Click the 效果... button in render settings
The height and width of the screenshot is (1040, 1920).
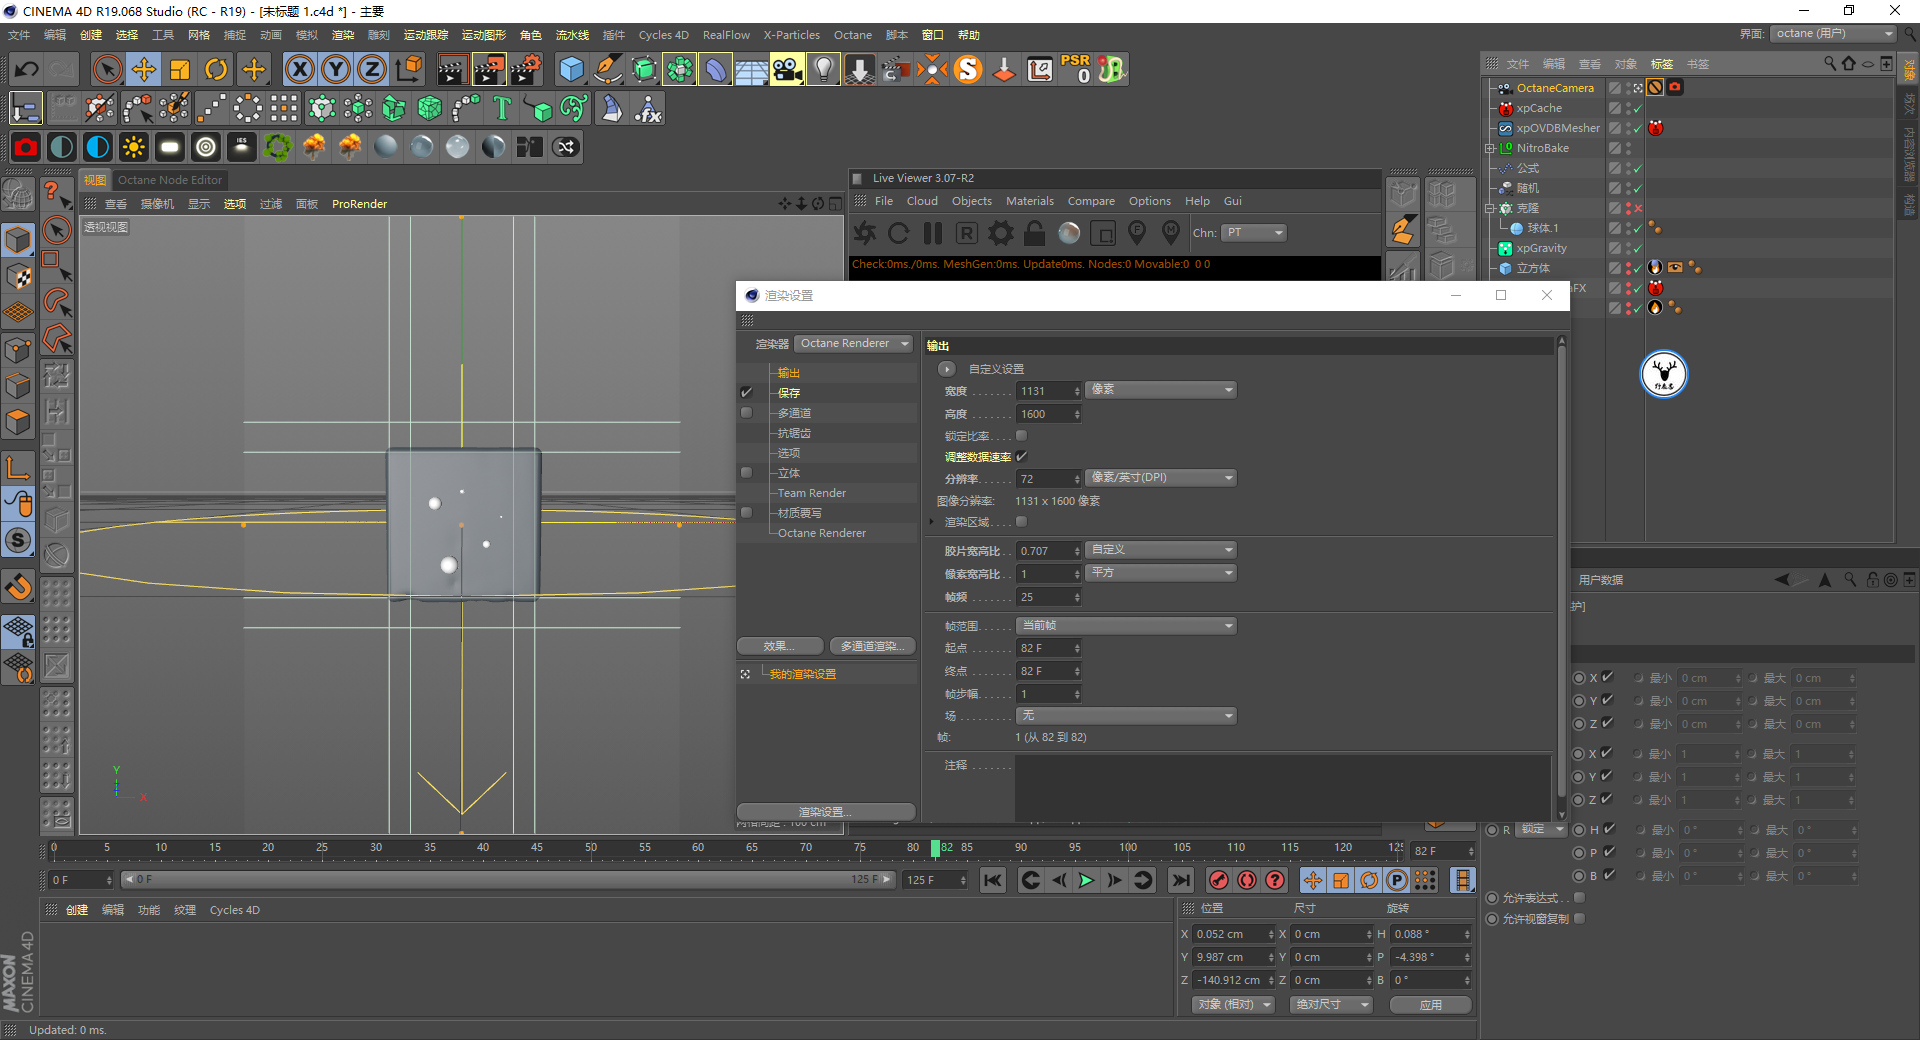point(780,646)
